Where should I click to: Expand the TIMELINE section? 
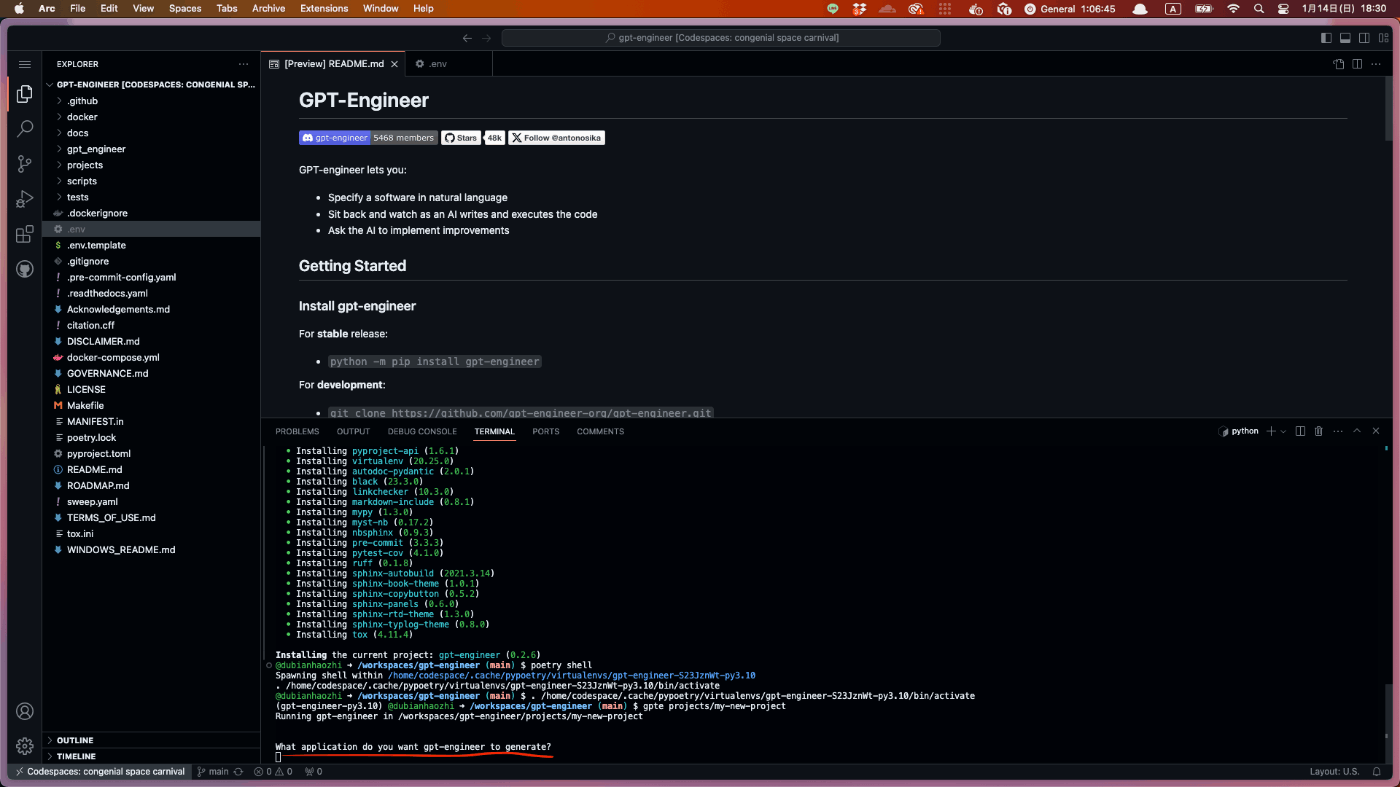point(151,756)
